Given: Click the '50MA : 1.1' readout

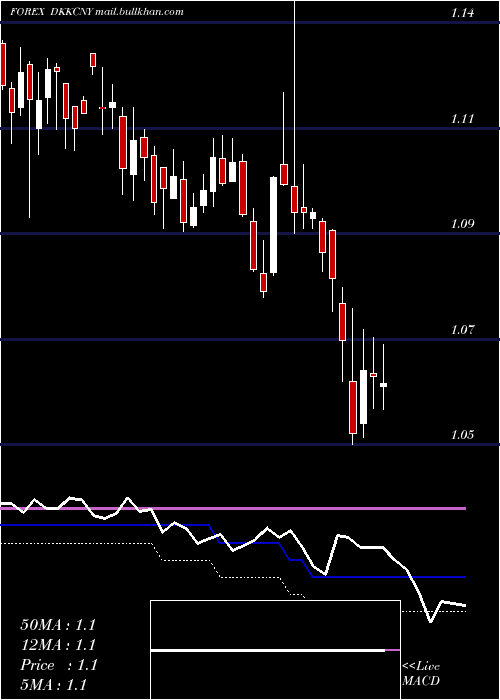Looking at the screenshot, I should coord(58,625).
